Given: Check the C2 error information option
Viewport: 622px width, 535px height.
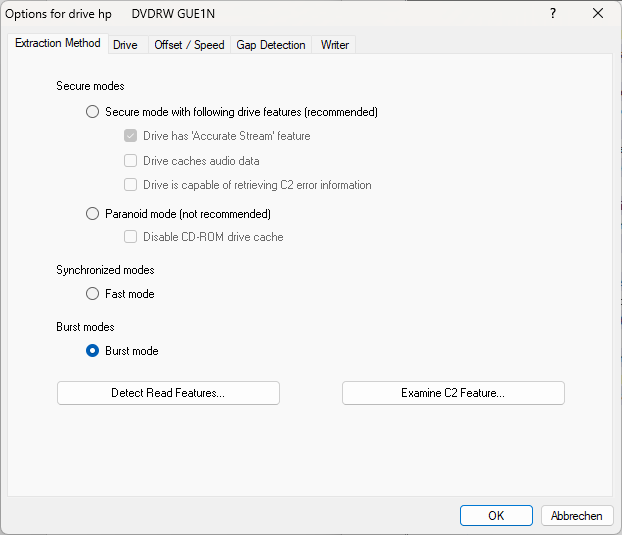Looking at the screenshot, I should [130, 185].
